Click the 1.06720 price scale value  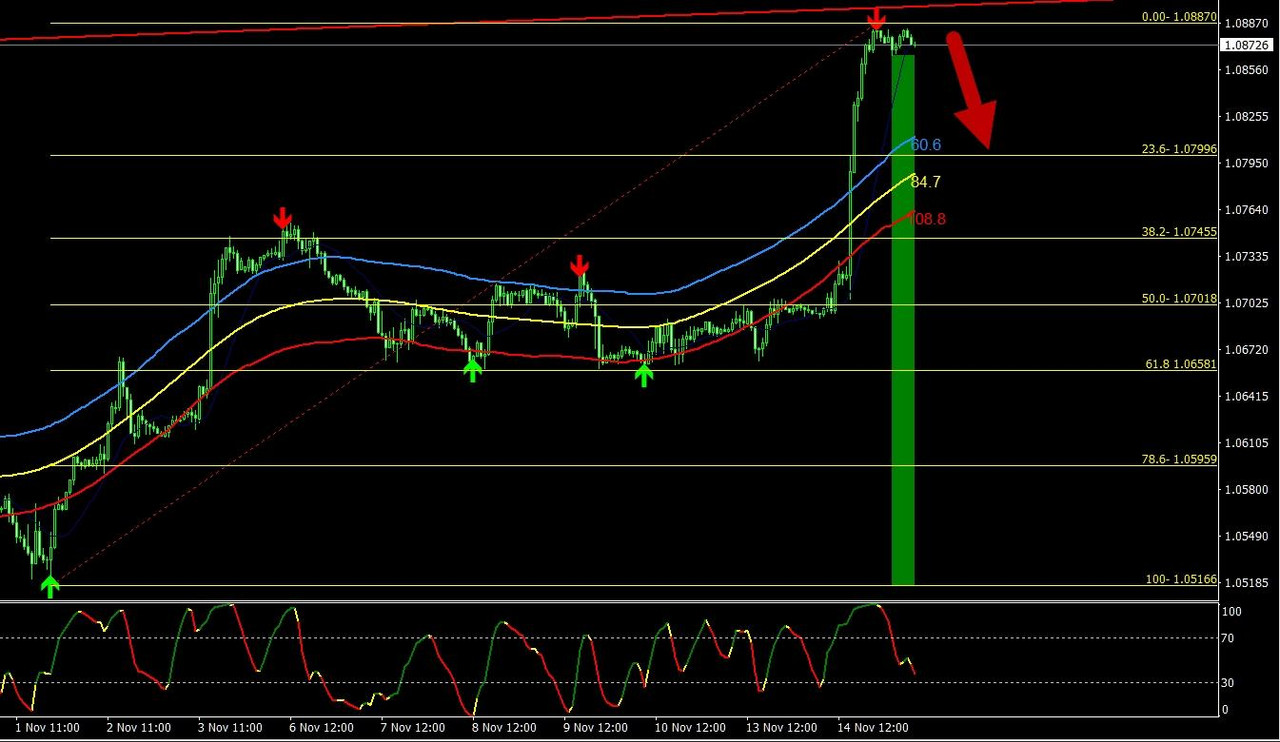pyautogui.click(x=1246, y=350)
